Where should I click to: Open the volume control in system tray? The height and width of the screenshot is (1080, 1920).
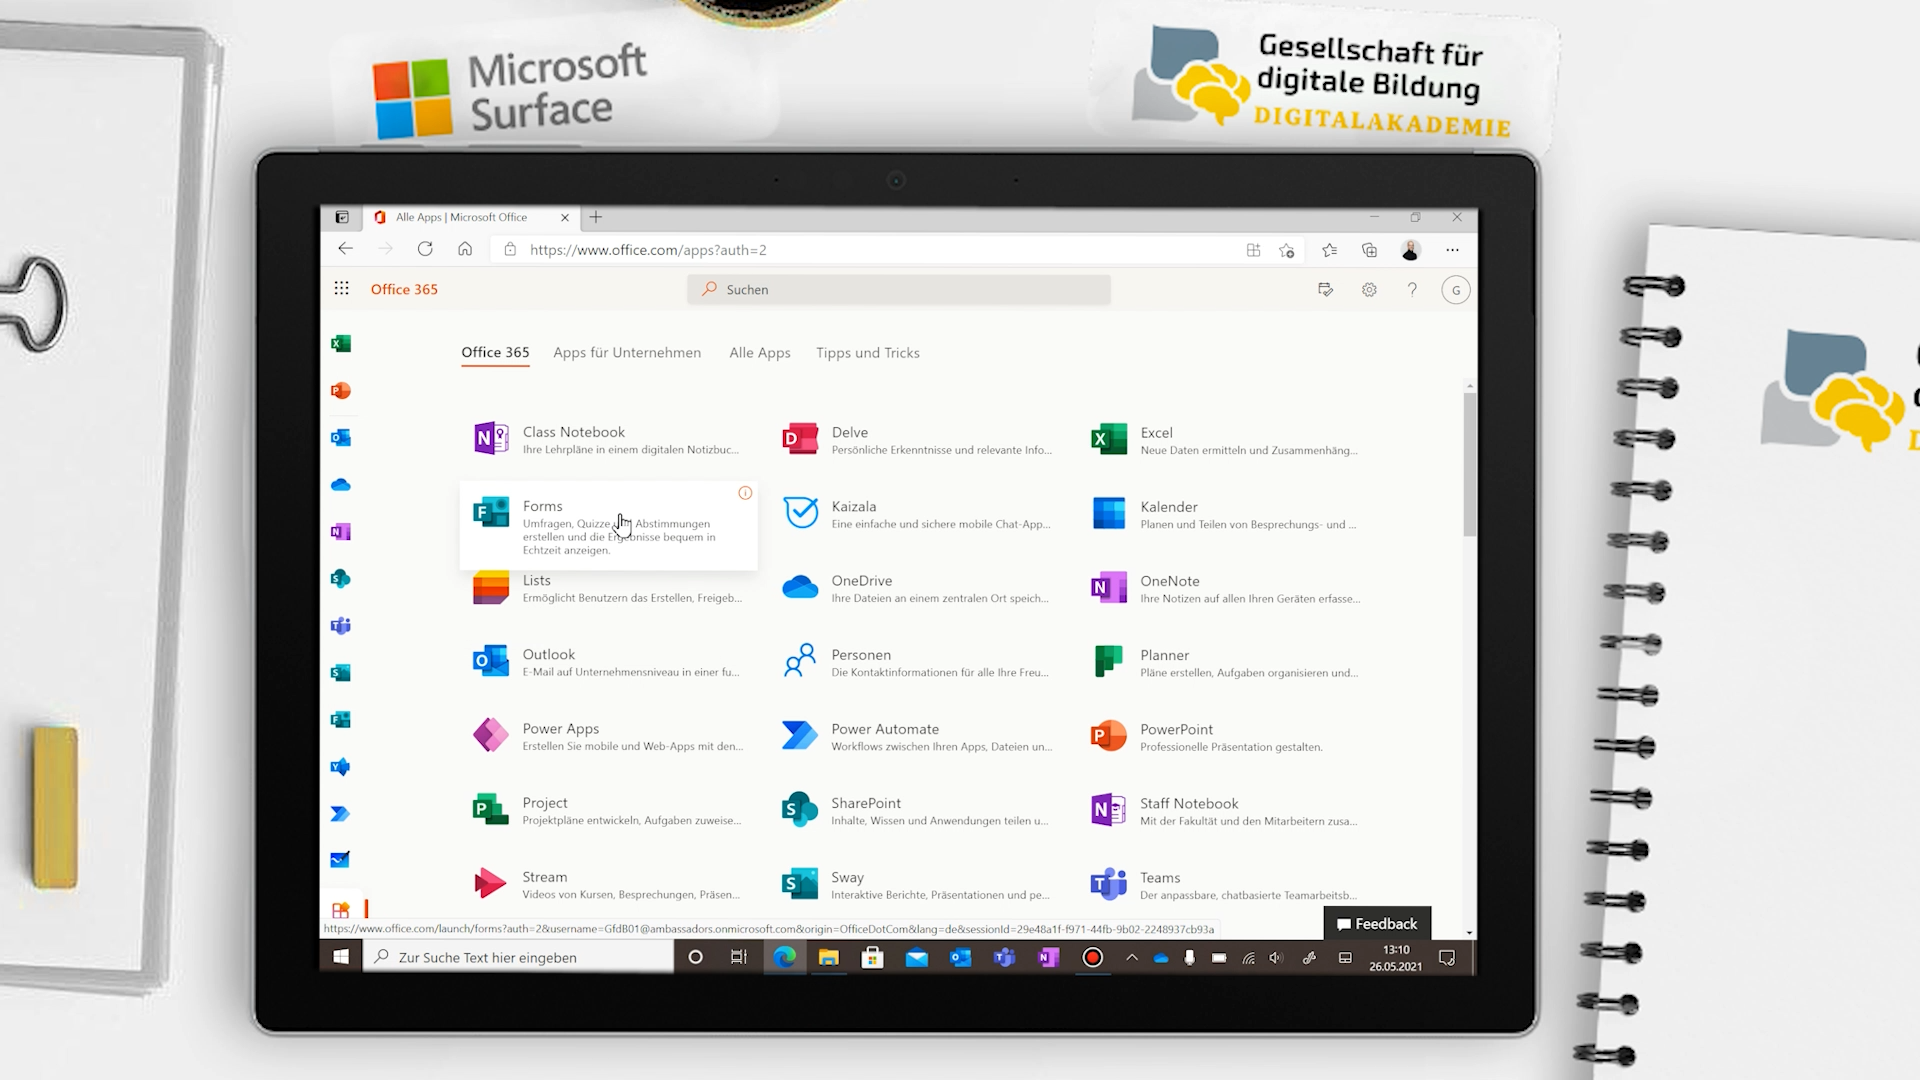(x=1276, y=957)
